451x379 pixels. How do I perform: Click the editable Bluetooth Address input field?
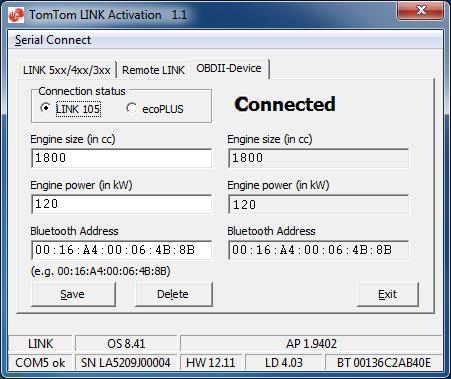click(122, 250)
